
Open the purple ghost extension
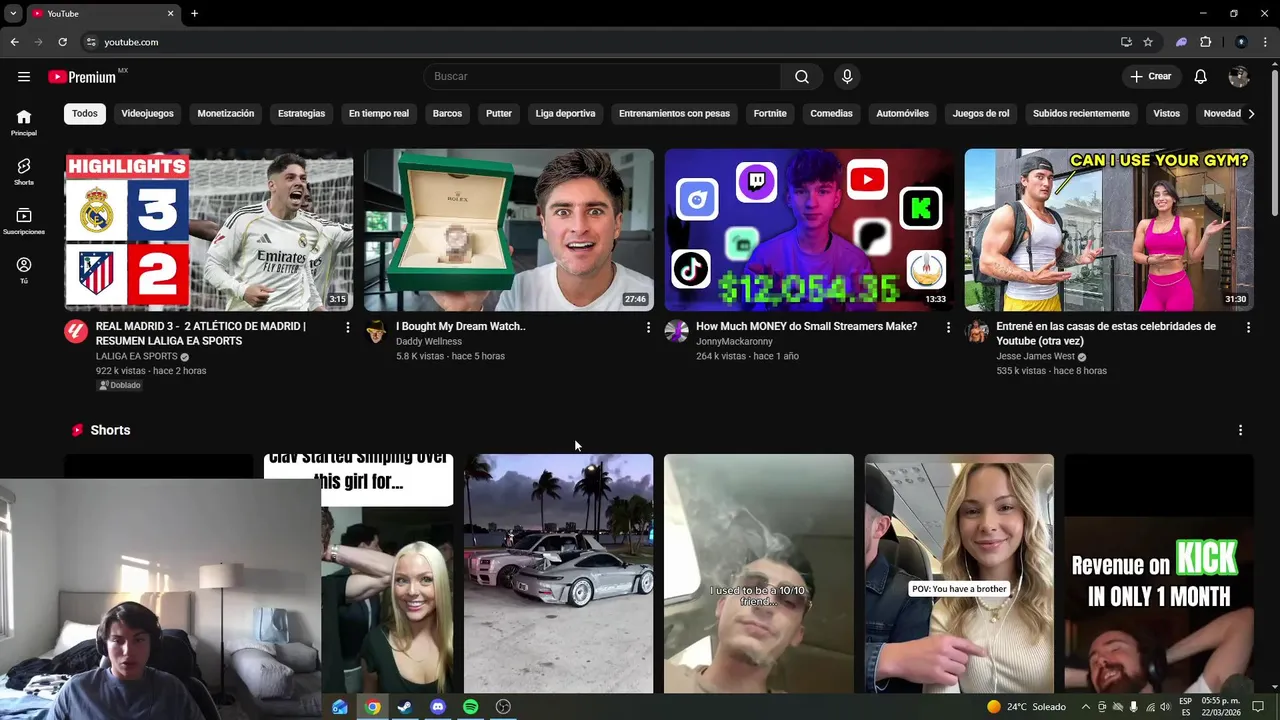1182,42
